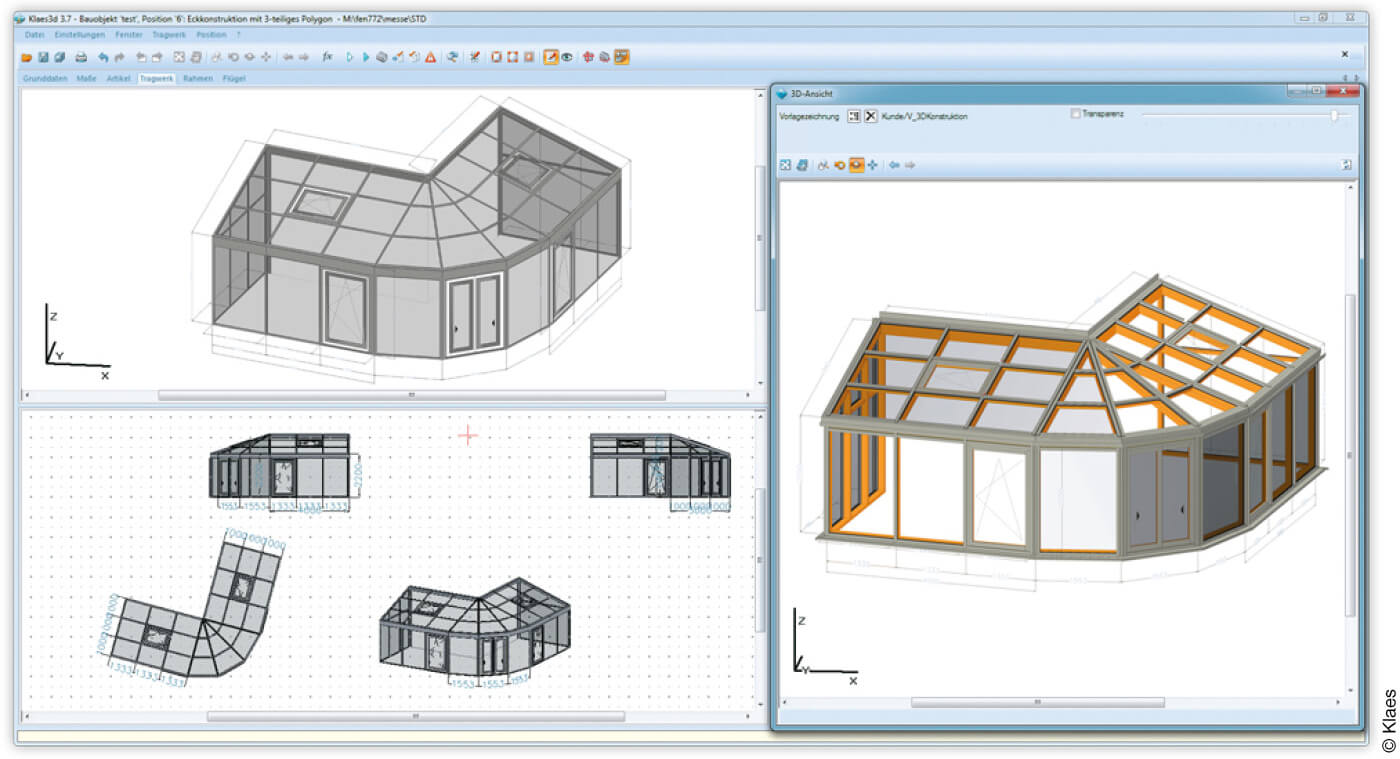Click the open folder icon in main toolbar
The width and height of the screenshot is (1400, 759).
(27, 58)
